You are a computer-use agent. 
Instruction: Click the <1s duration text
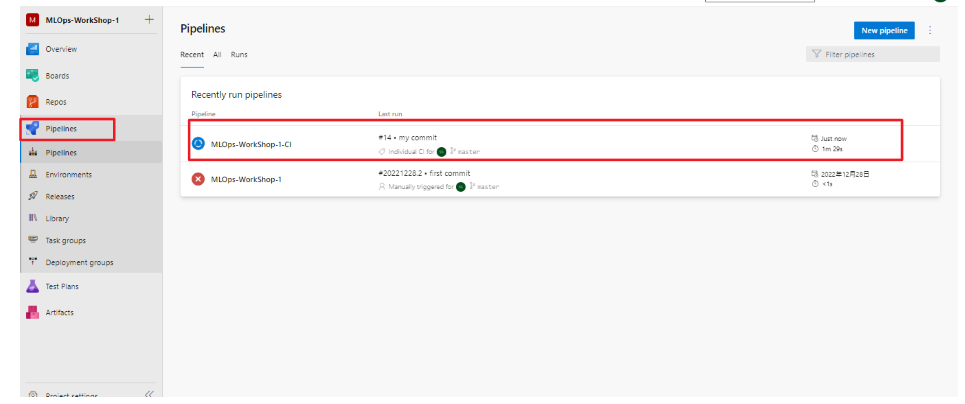(827, 184)
